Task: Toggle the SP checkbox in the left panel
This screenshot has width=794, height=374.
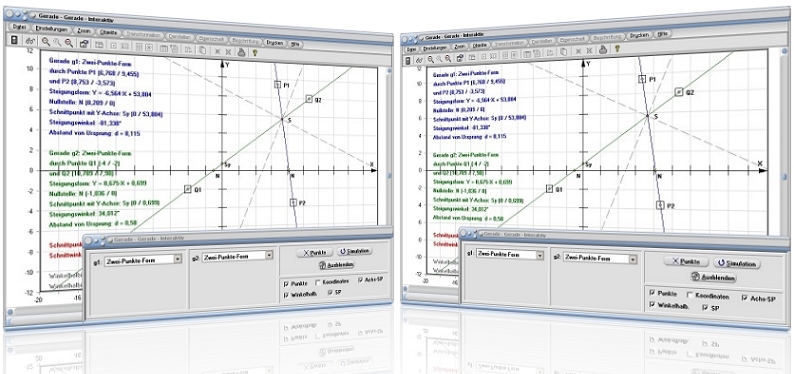Action: 331,292
